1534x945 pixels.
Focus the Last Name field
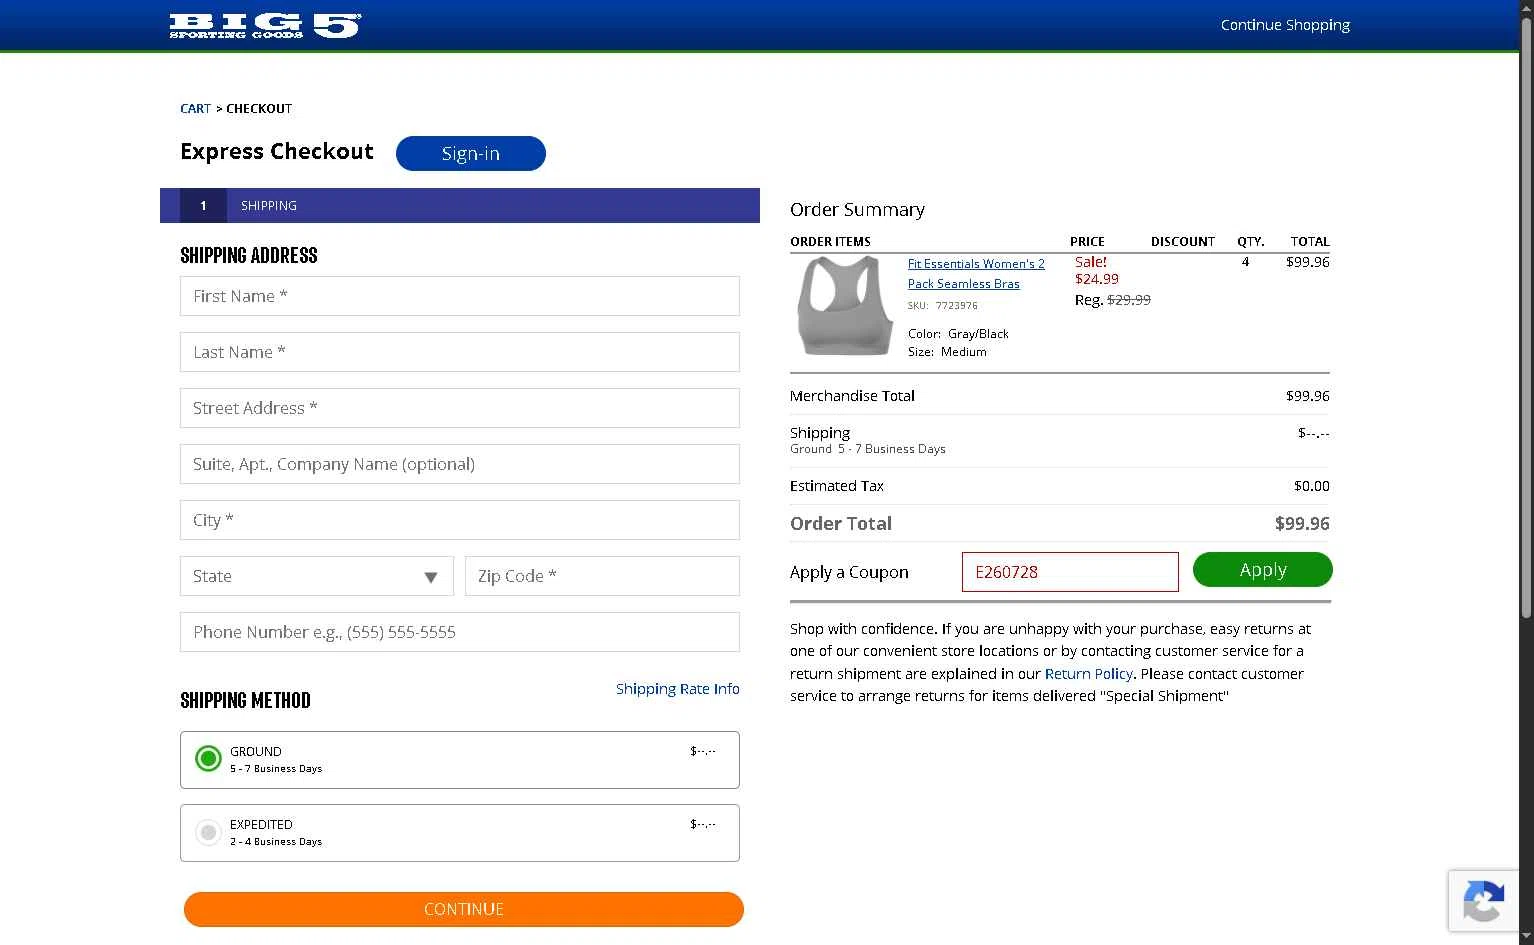[460, 352]
